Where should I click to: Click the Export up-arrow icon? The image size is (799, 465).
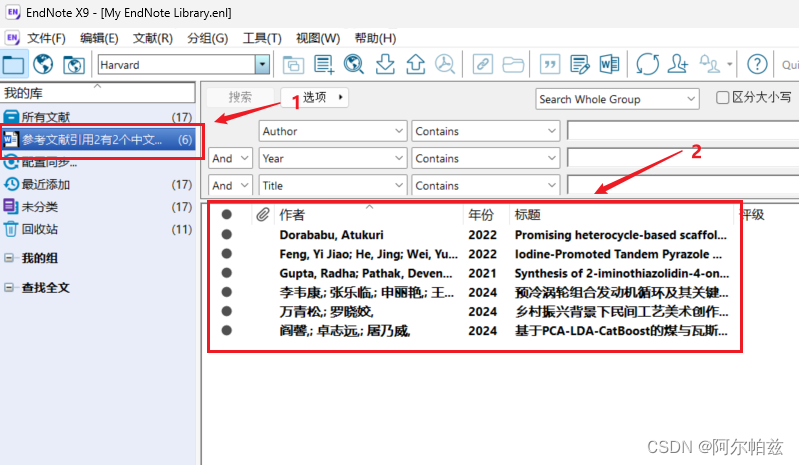click(x=415, y=65)
